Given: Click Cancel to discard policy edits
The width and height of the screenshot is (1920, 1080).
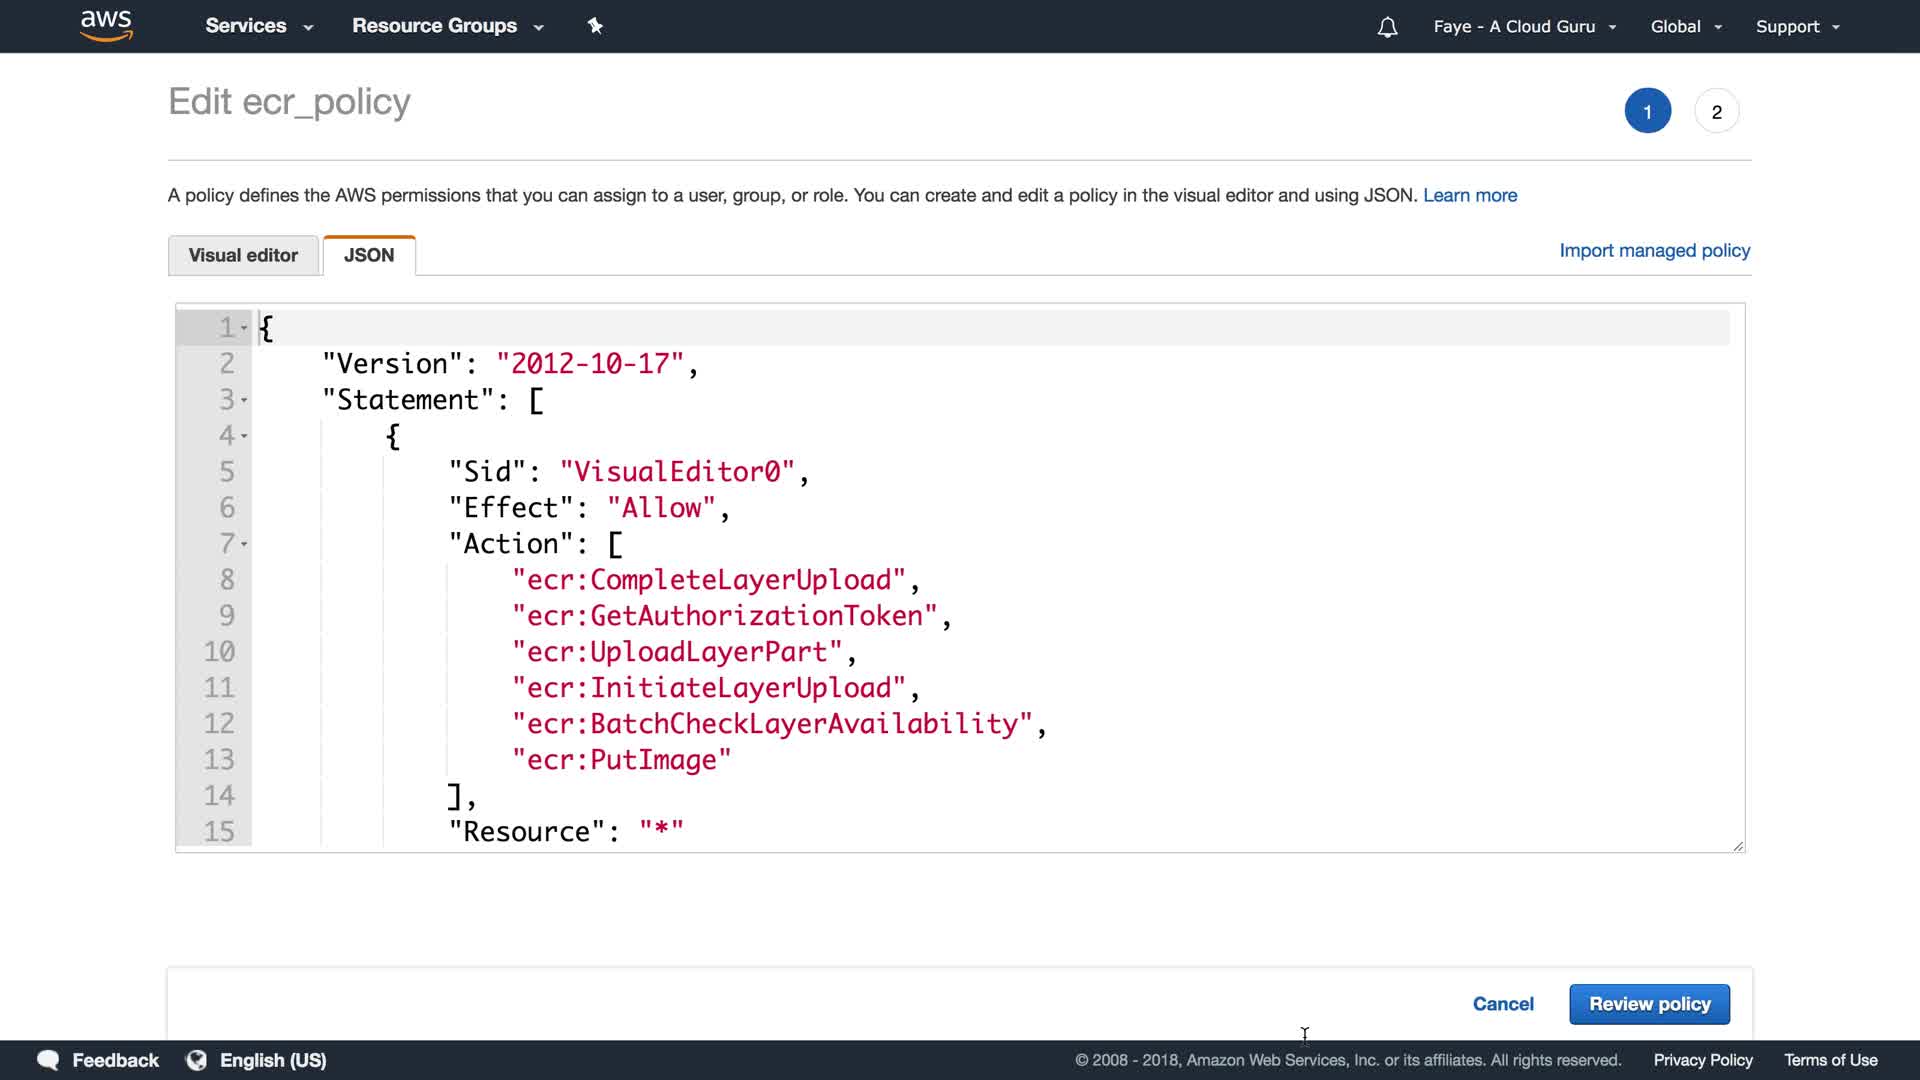Looking at the screenshot, I should tap(1502, 1004).
